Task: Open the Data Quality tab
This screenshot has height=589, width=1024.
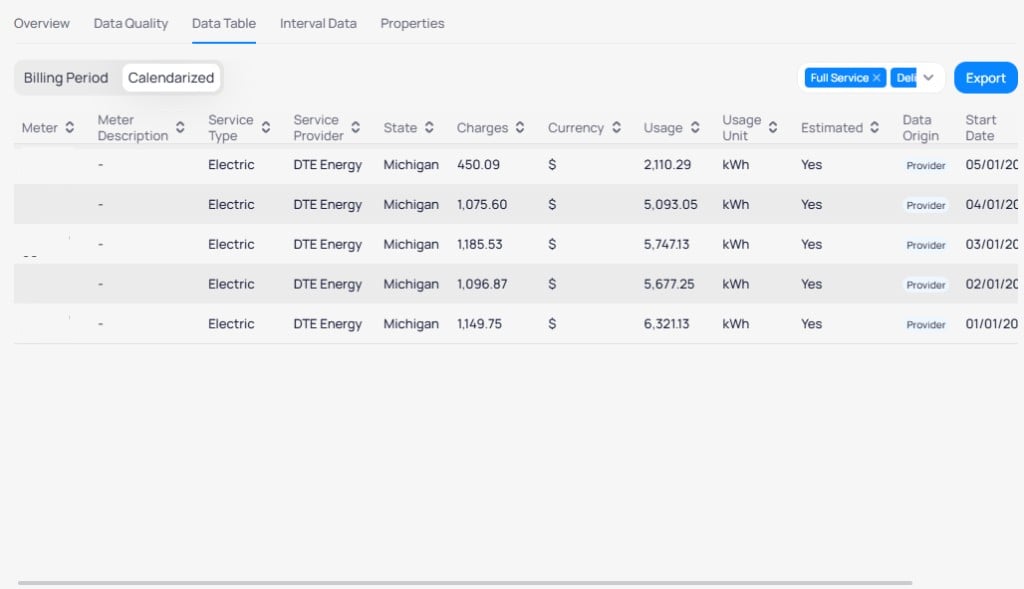Action: point(131,24)
